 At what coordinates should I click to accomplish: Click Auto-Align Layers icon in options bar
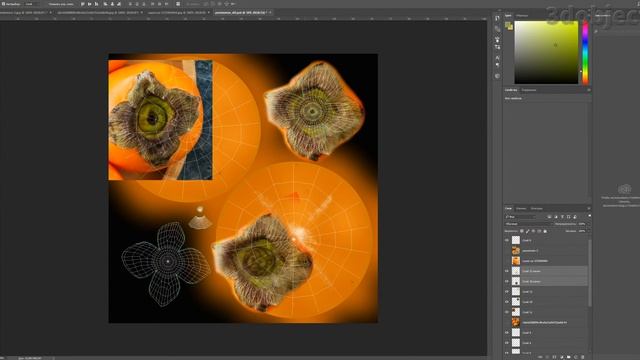(178, 4)
